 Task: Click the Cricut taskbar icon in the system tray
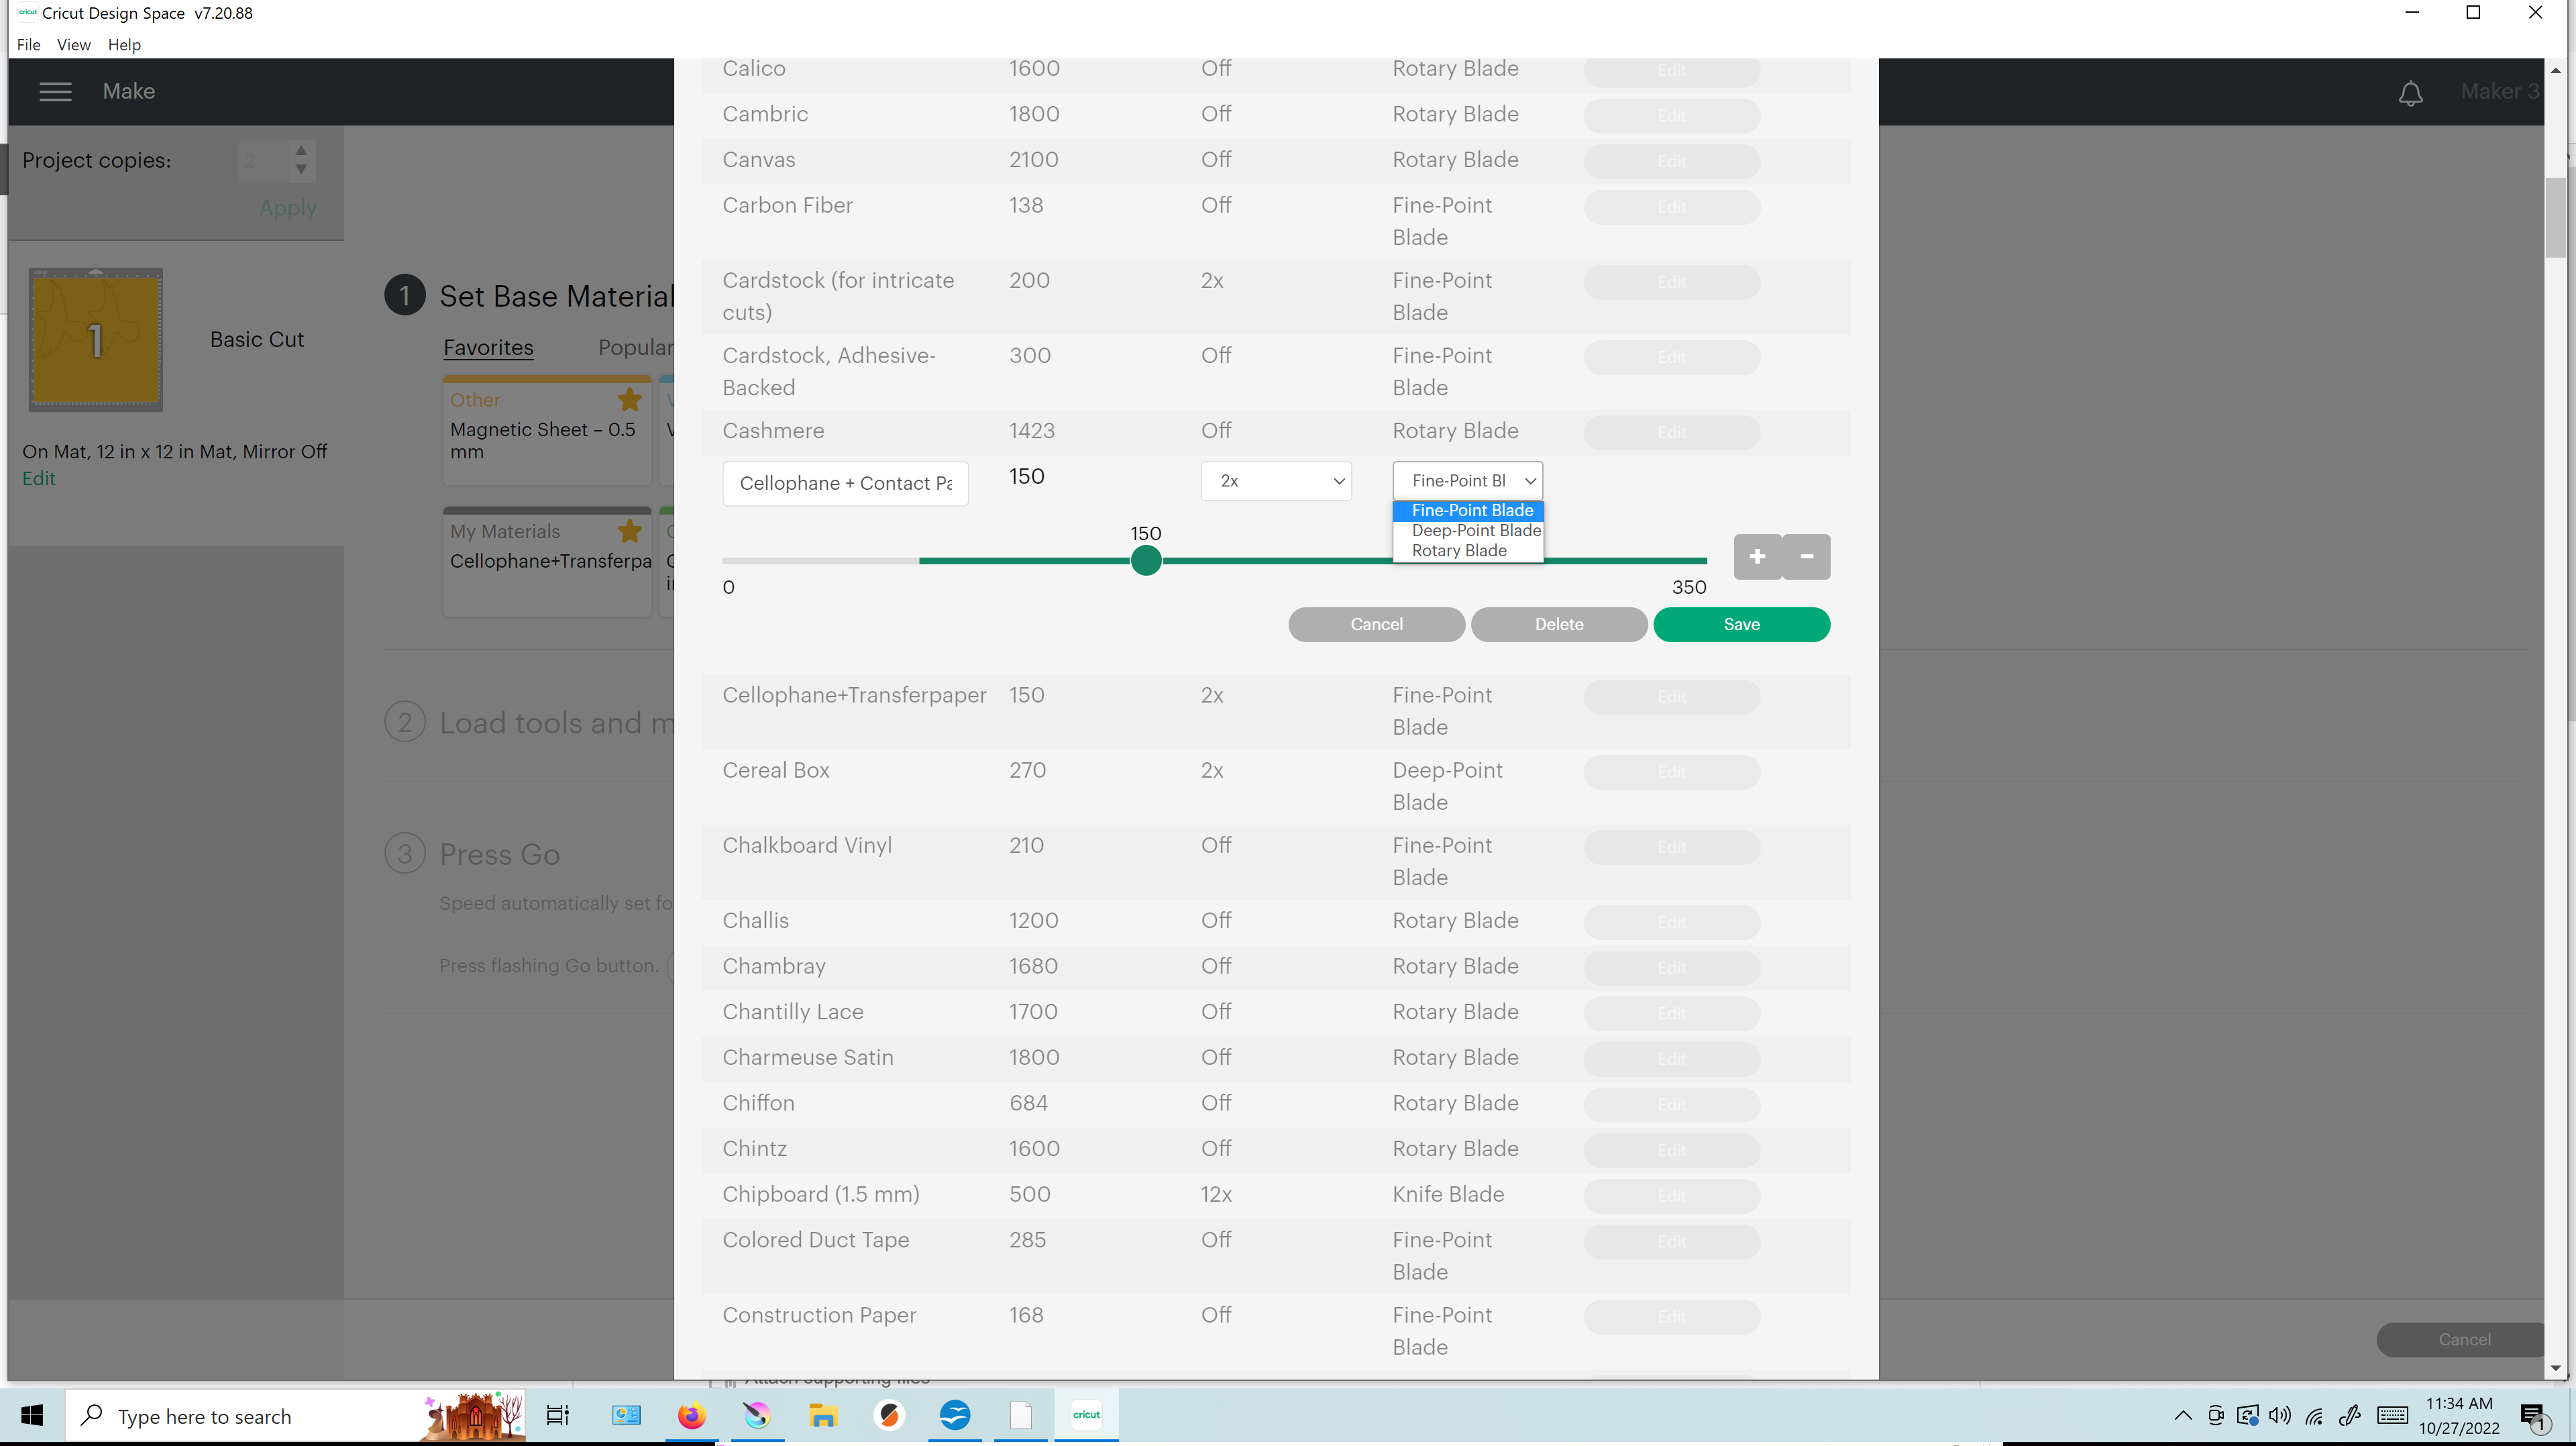click(x=1086, y=1414)
